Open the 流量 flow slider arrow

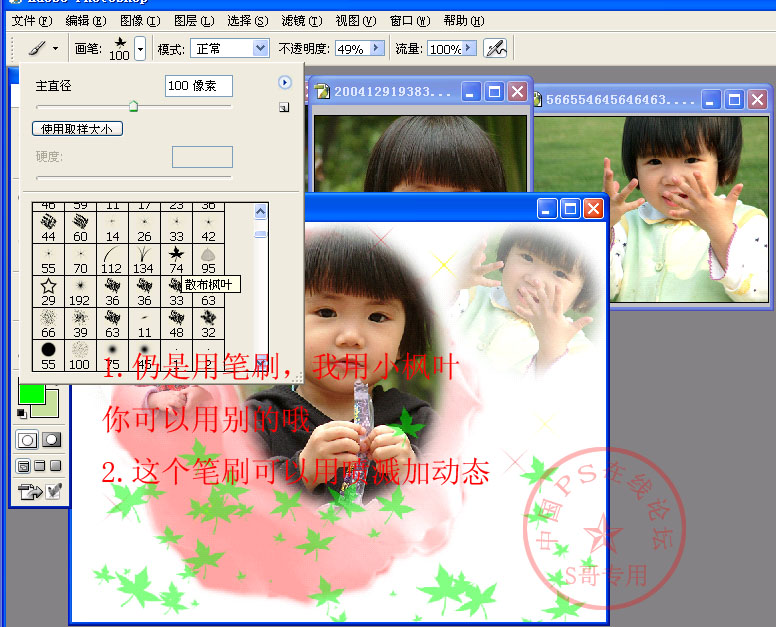tap(469, 48)
